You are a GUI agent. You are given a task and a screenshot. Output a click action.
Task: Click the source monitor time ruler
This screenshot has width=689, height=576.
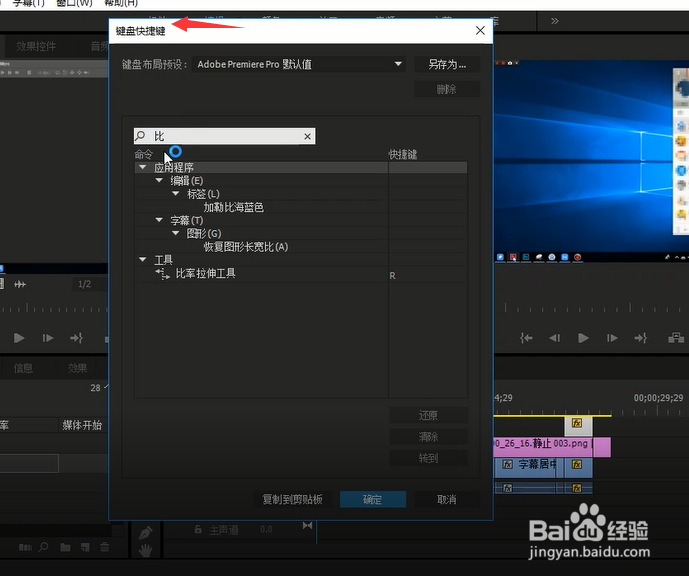pos(53,308)
